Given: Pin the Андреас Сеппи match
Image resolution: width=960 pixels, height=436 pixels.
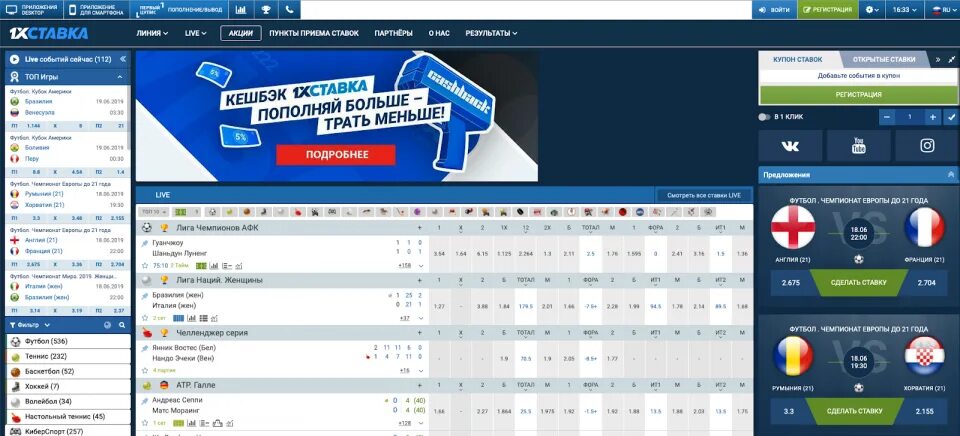Looking at the screenshot, I should coord(145,400).
